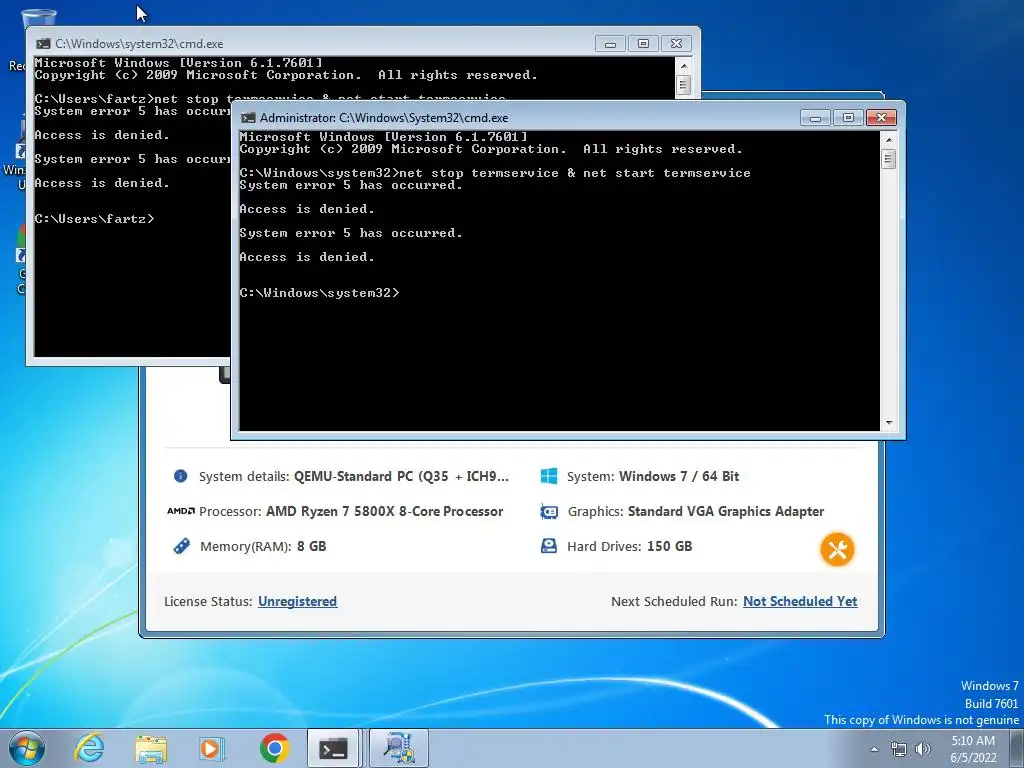Click scrollbar thumb in Administrator cmd
This screenshot has width=1024, height=768.
pyautogui.click(x=888, y=159)
